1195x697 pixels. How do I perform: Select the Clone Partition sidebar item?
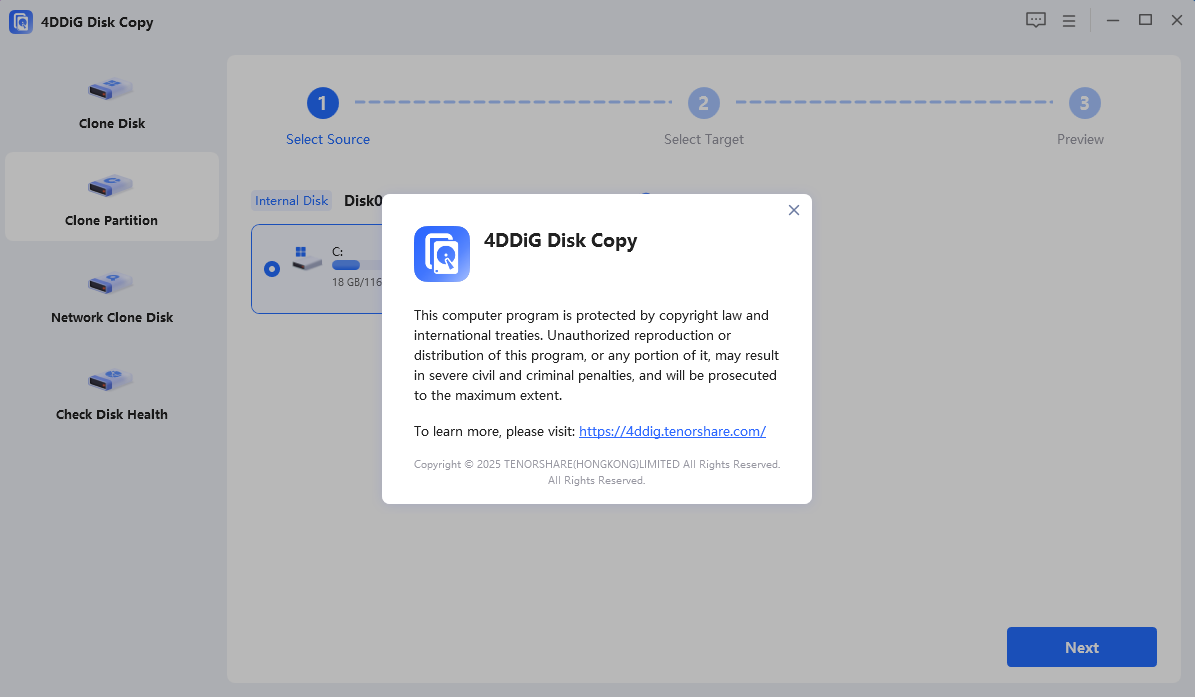point(111,197)
